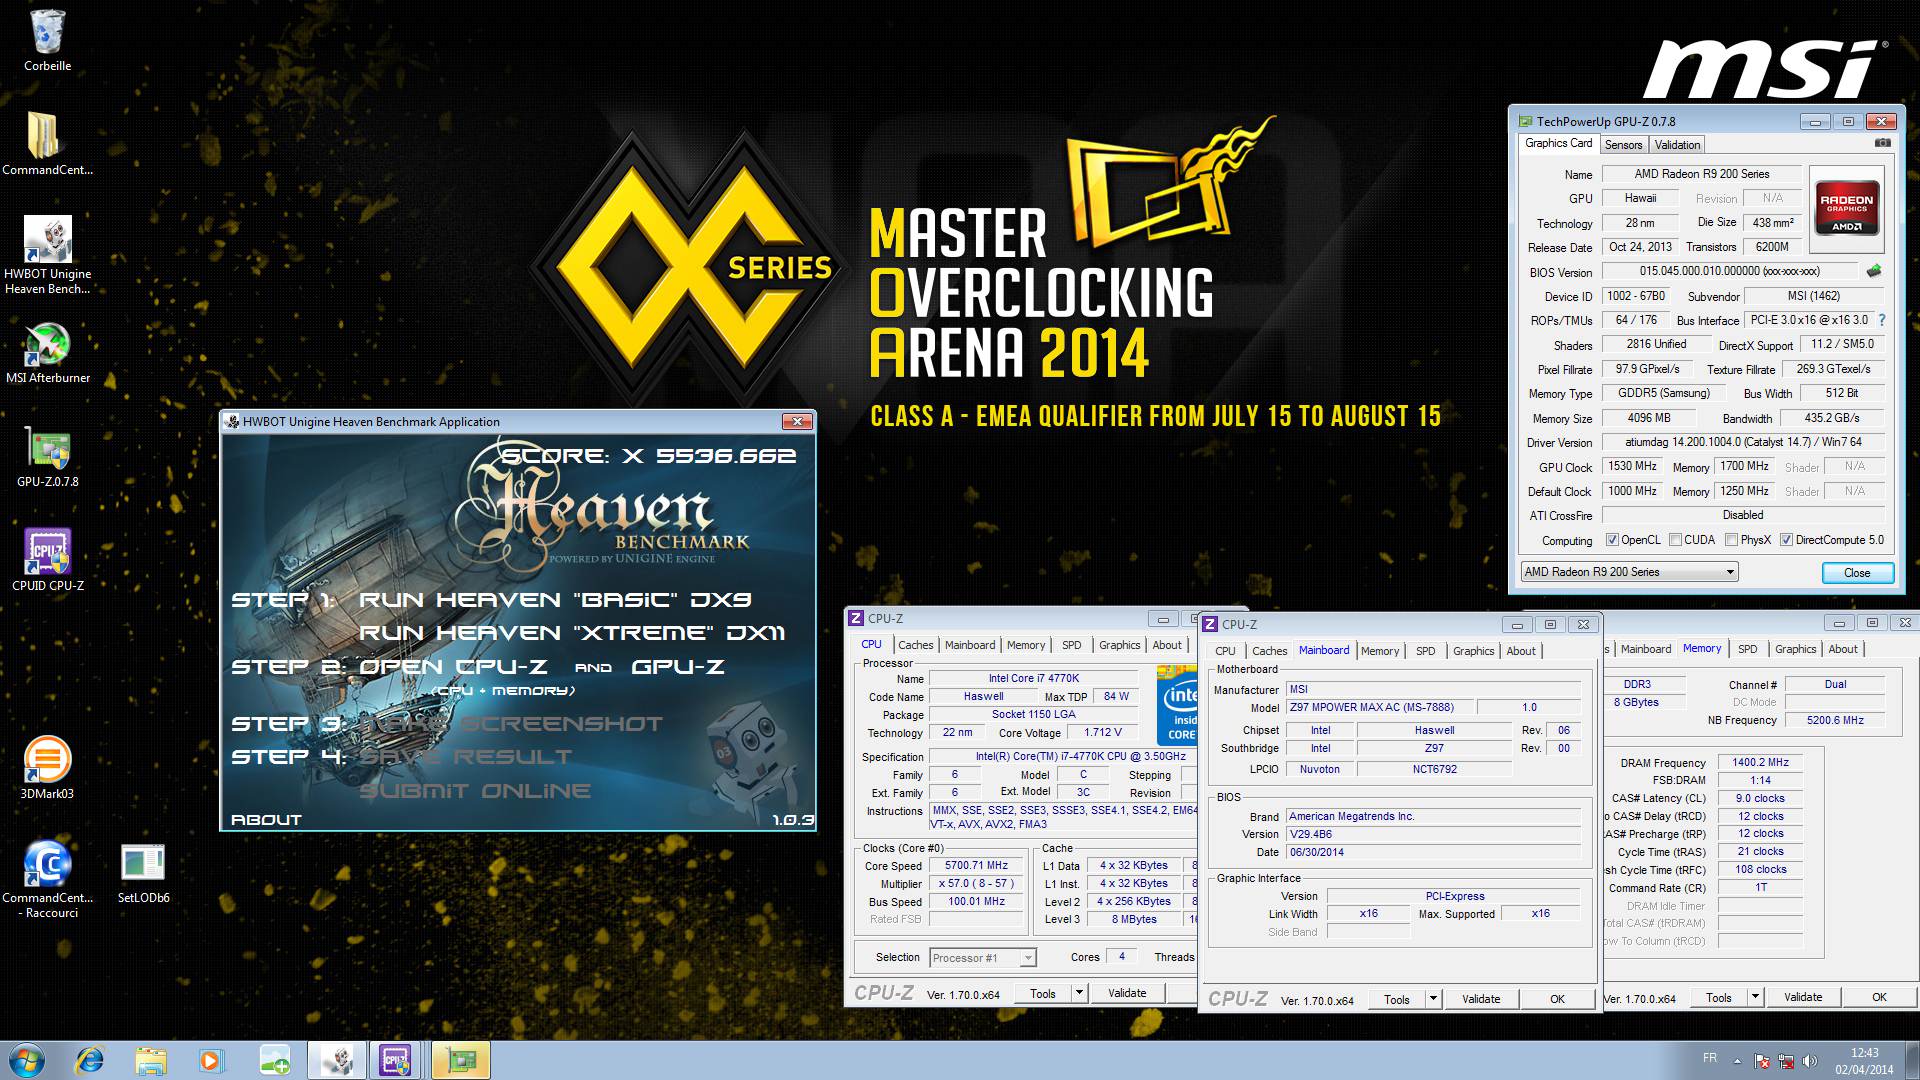Open the network status tray icon
Image resolution: width=1920 pixels, height=1080 pixels.
pos(1786,1061)
